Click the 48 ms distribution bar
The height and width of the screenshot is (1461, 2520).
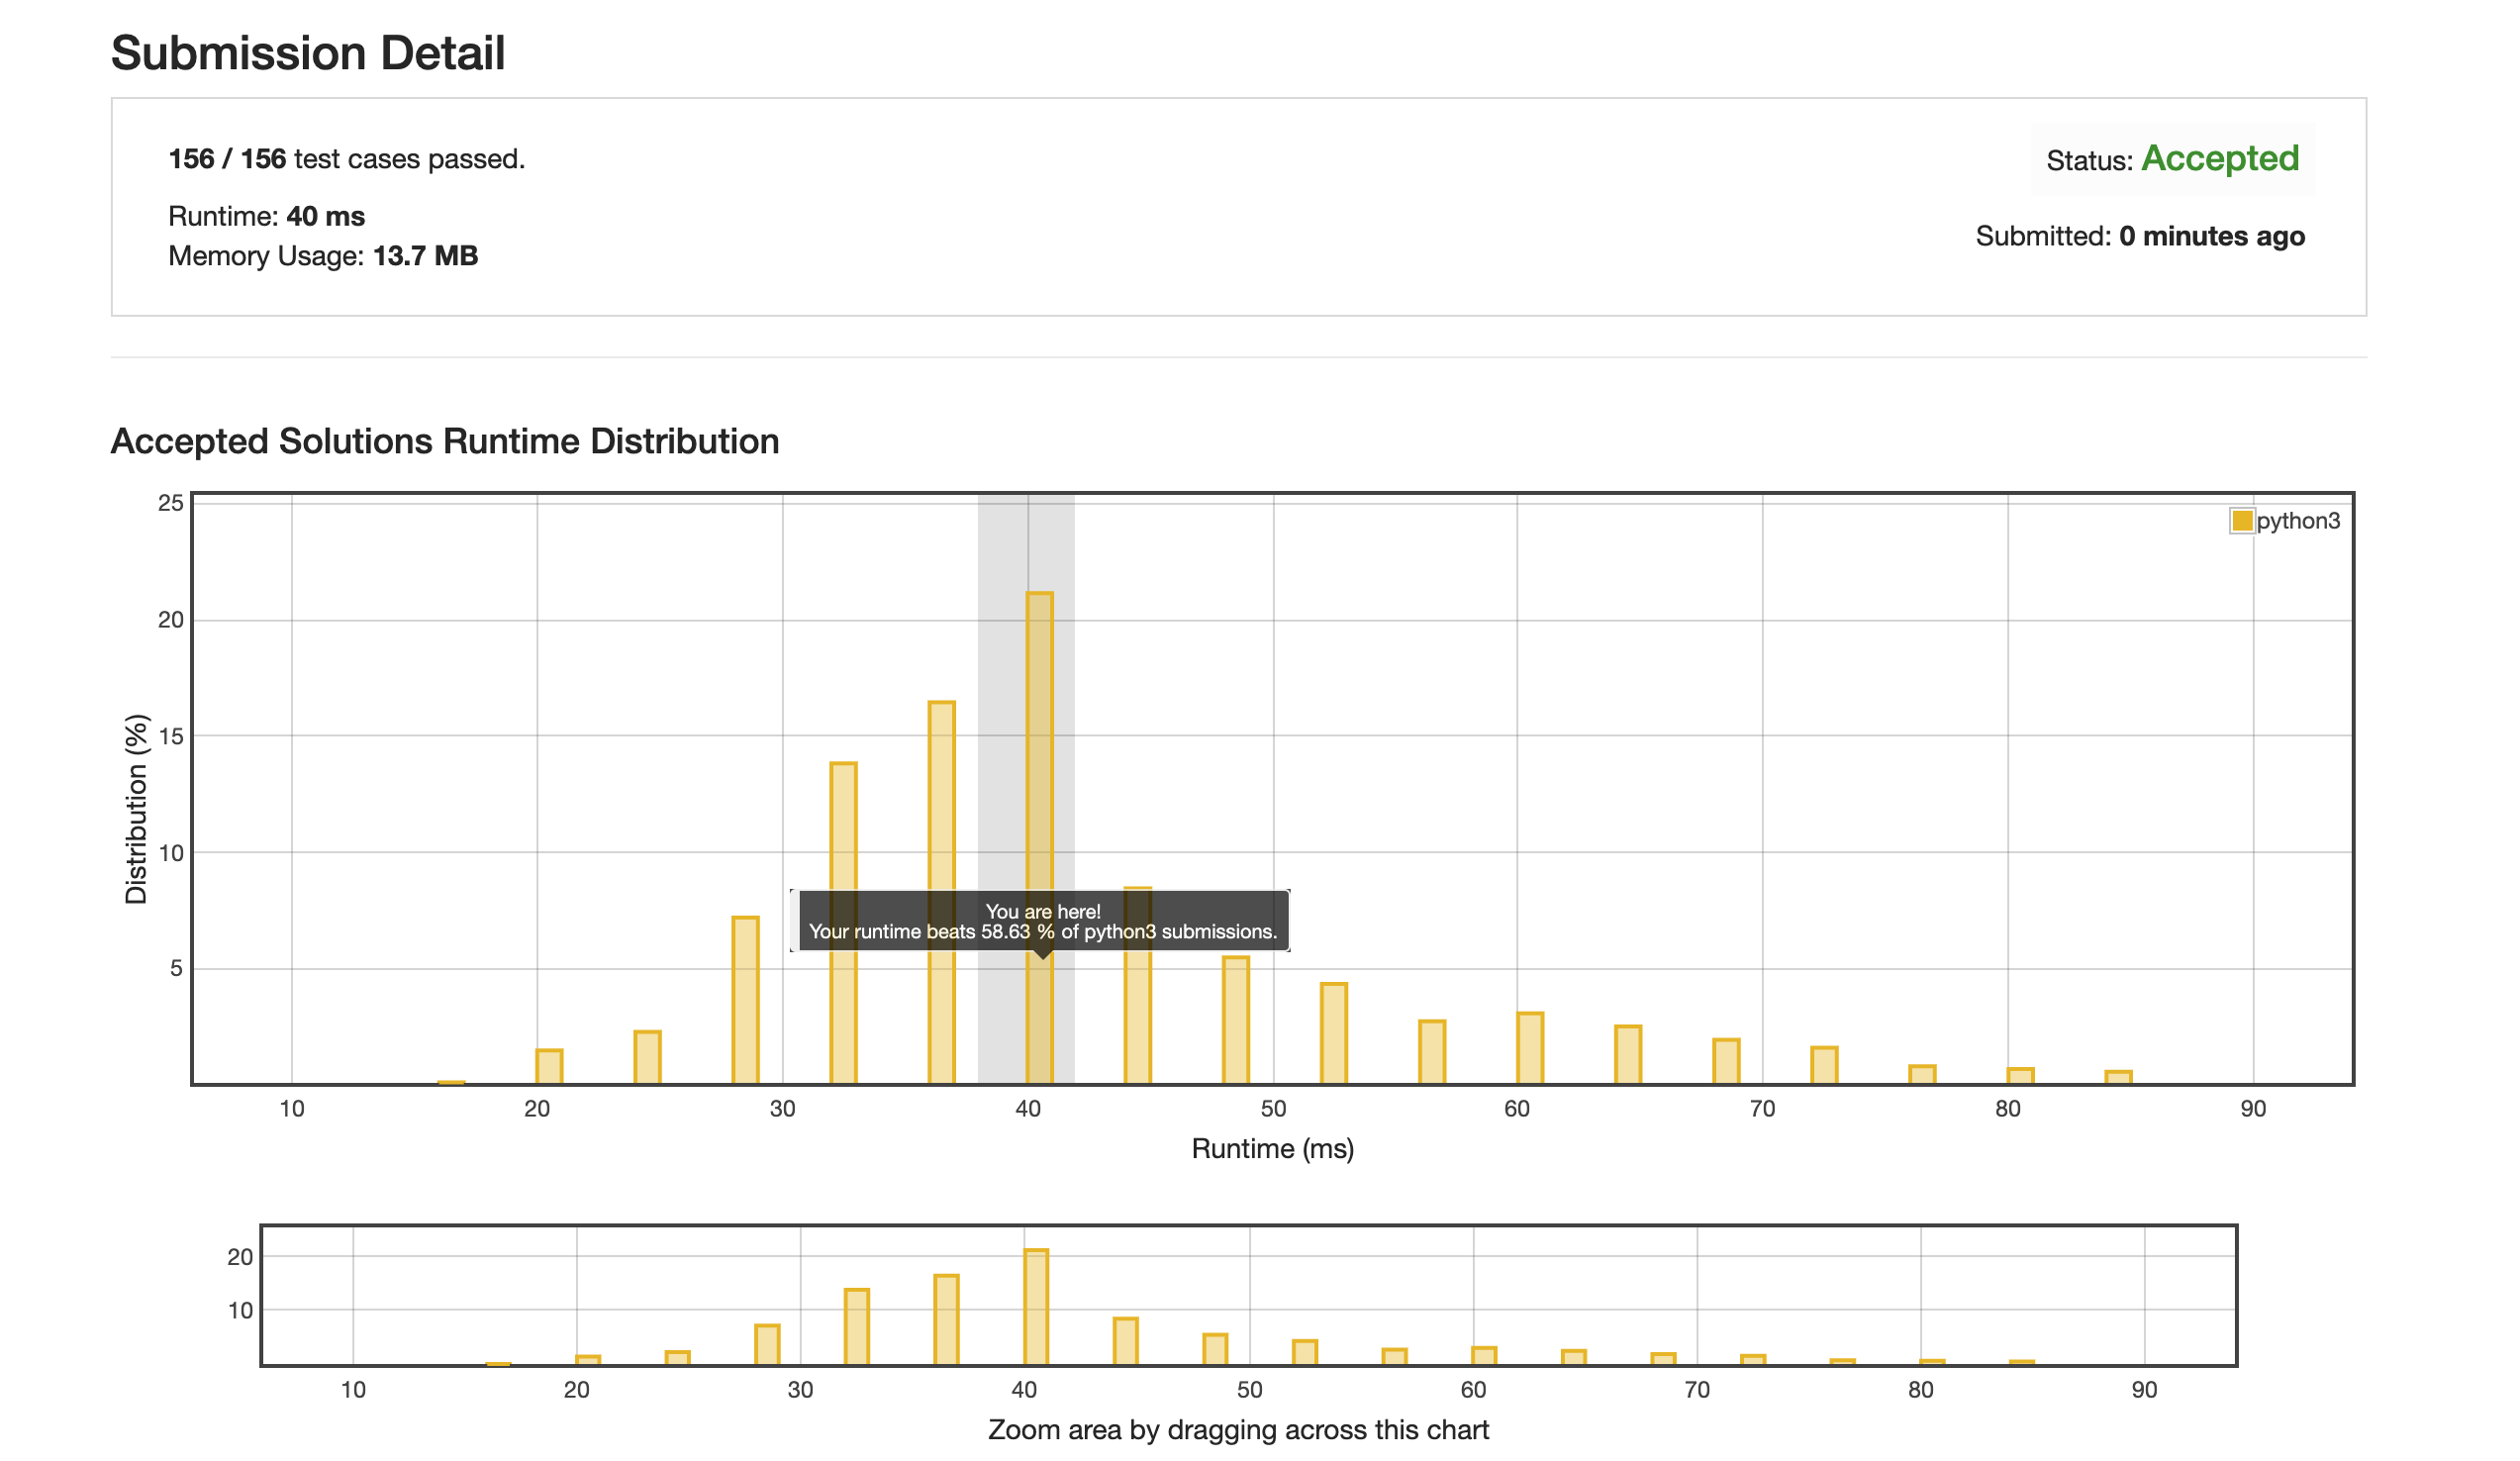(x=1235, y=1020)
